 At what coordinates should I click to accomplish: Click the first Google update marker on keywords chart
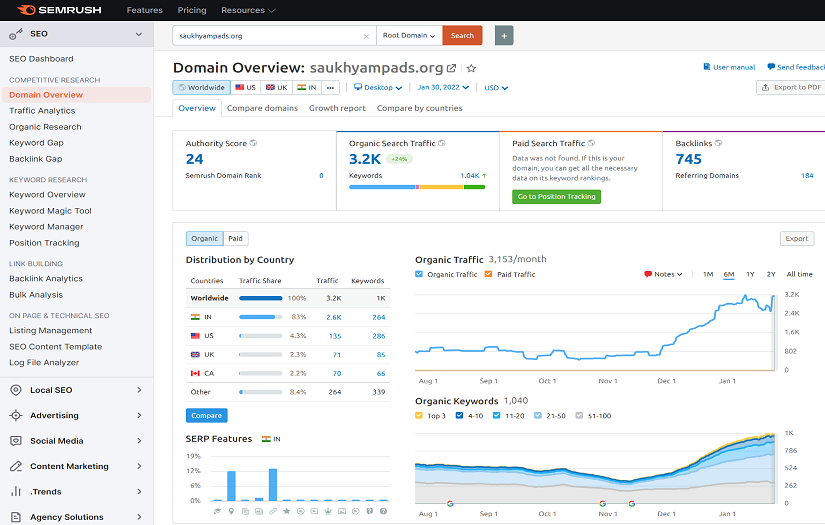[x=450, y=503]
